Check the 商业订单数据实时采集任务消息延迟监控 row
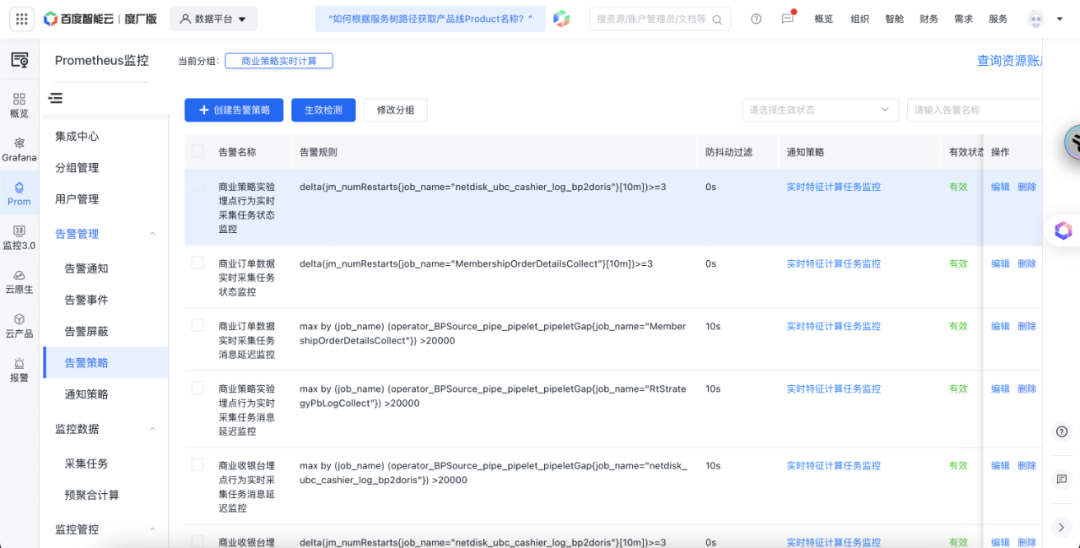 point(198,325)
